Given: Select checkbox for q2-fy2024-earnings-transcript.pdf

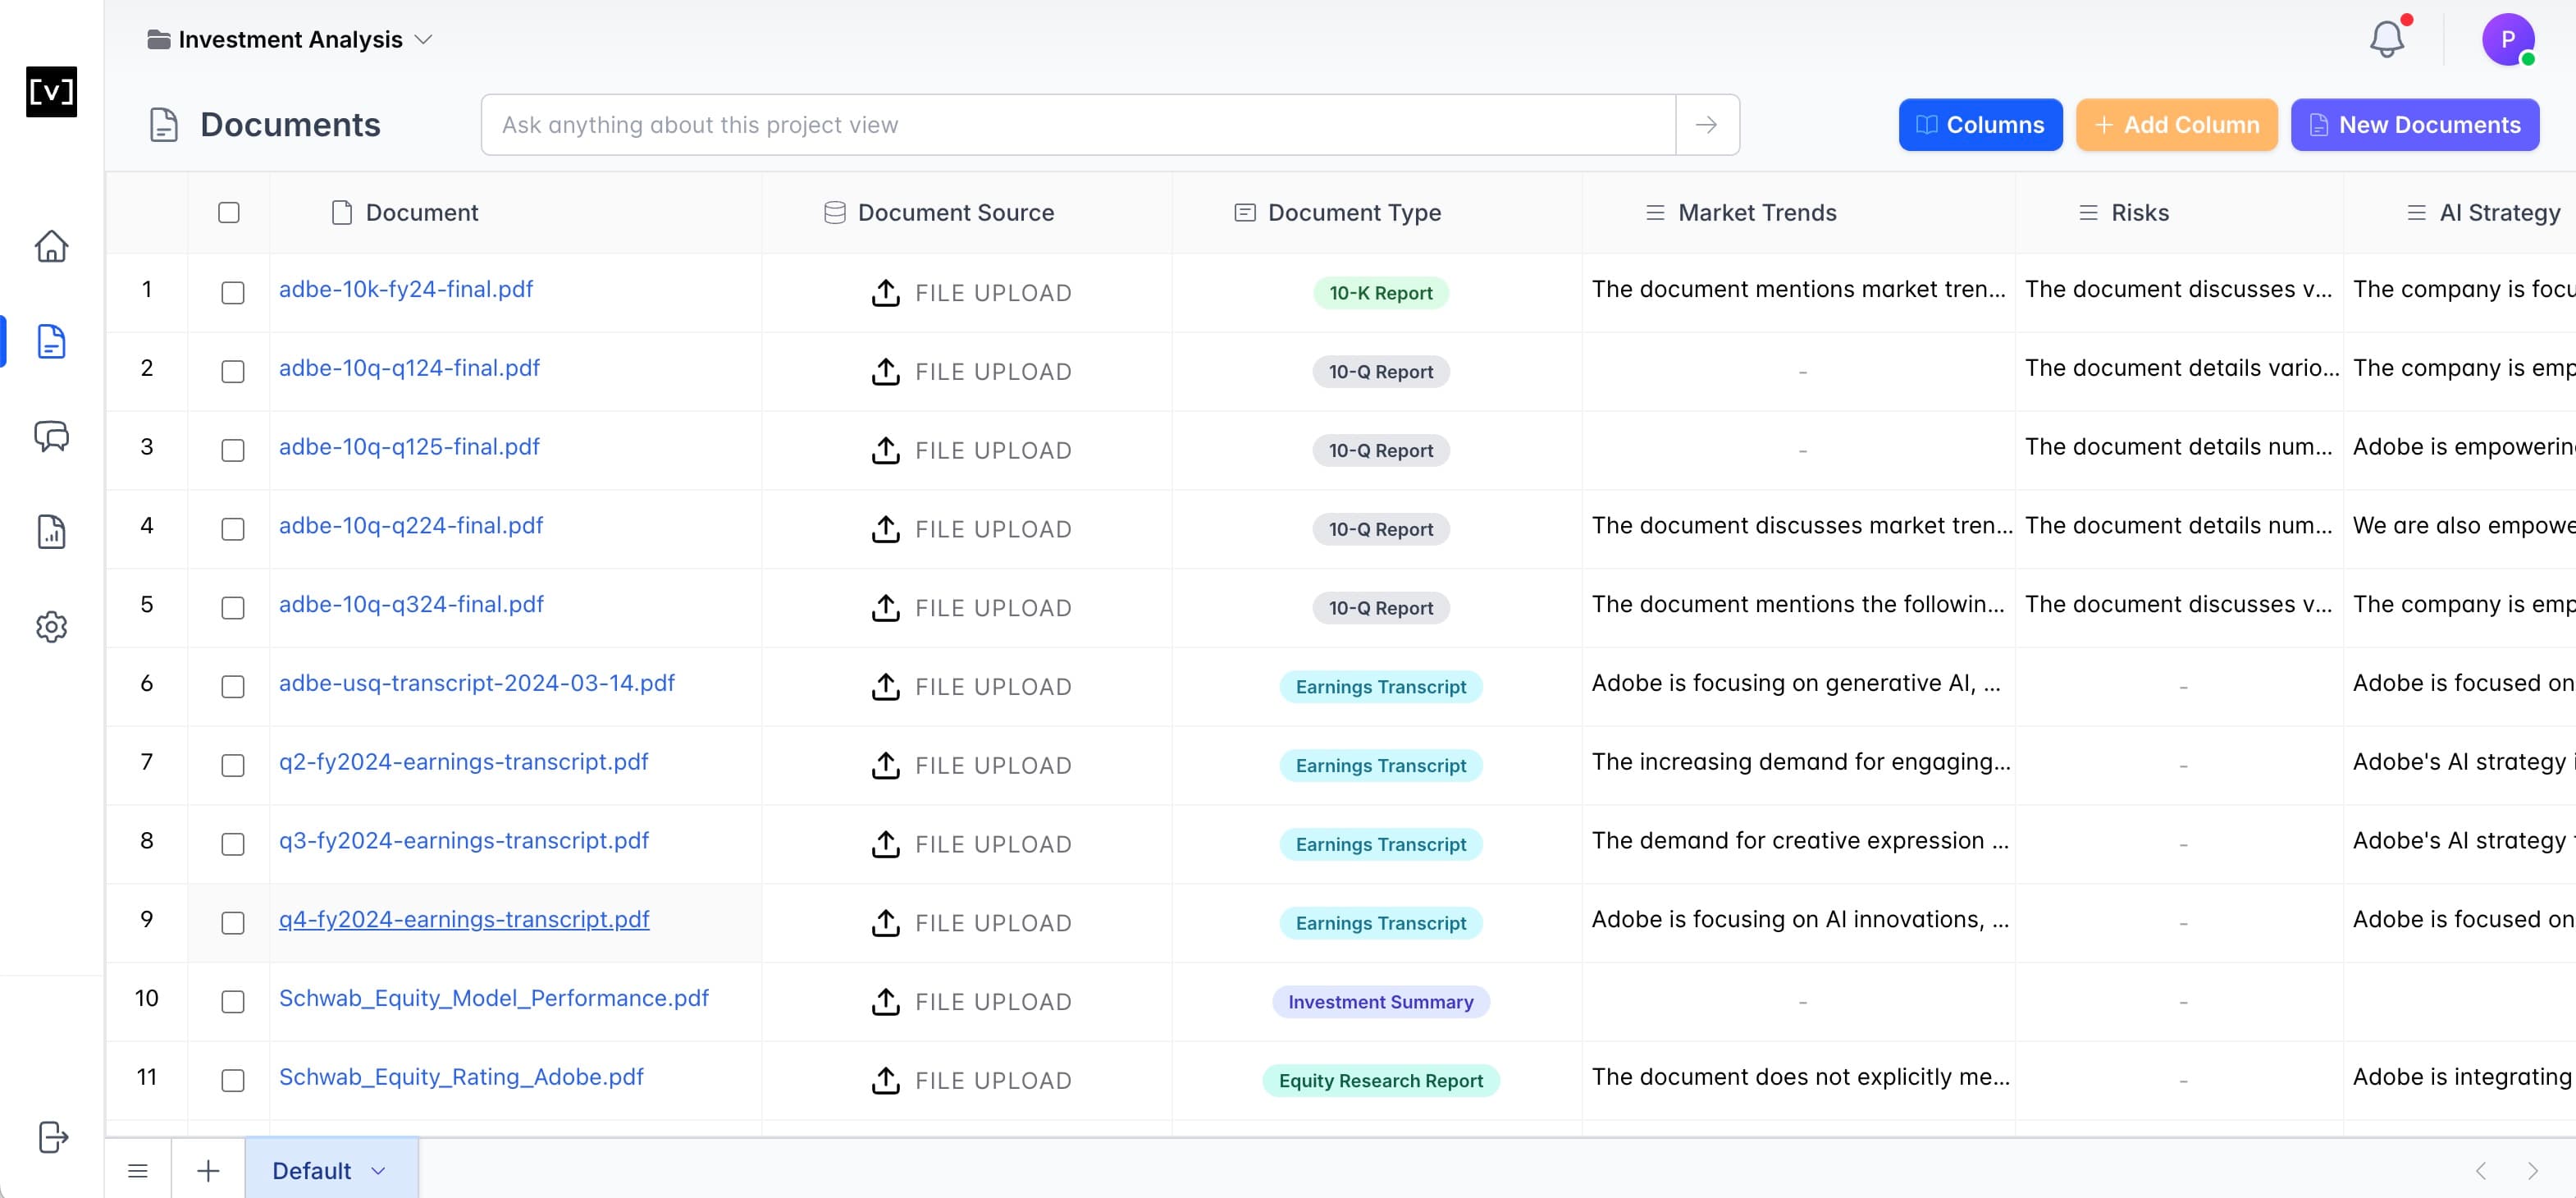Looking at the screenshot, I should 233,765.
